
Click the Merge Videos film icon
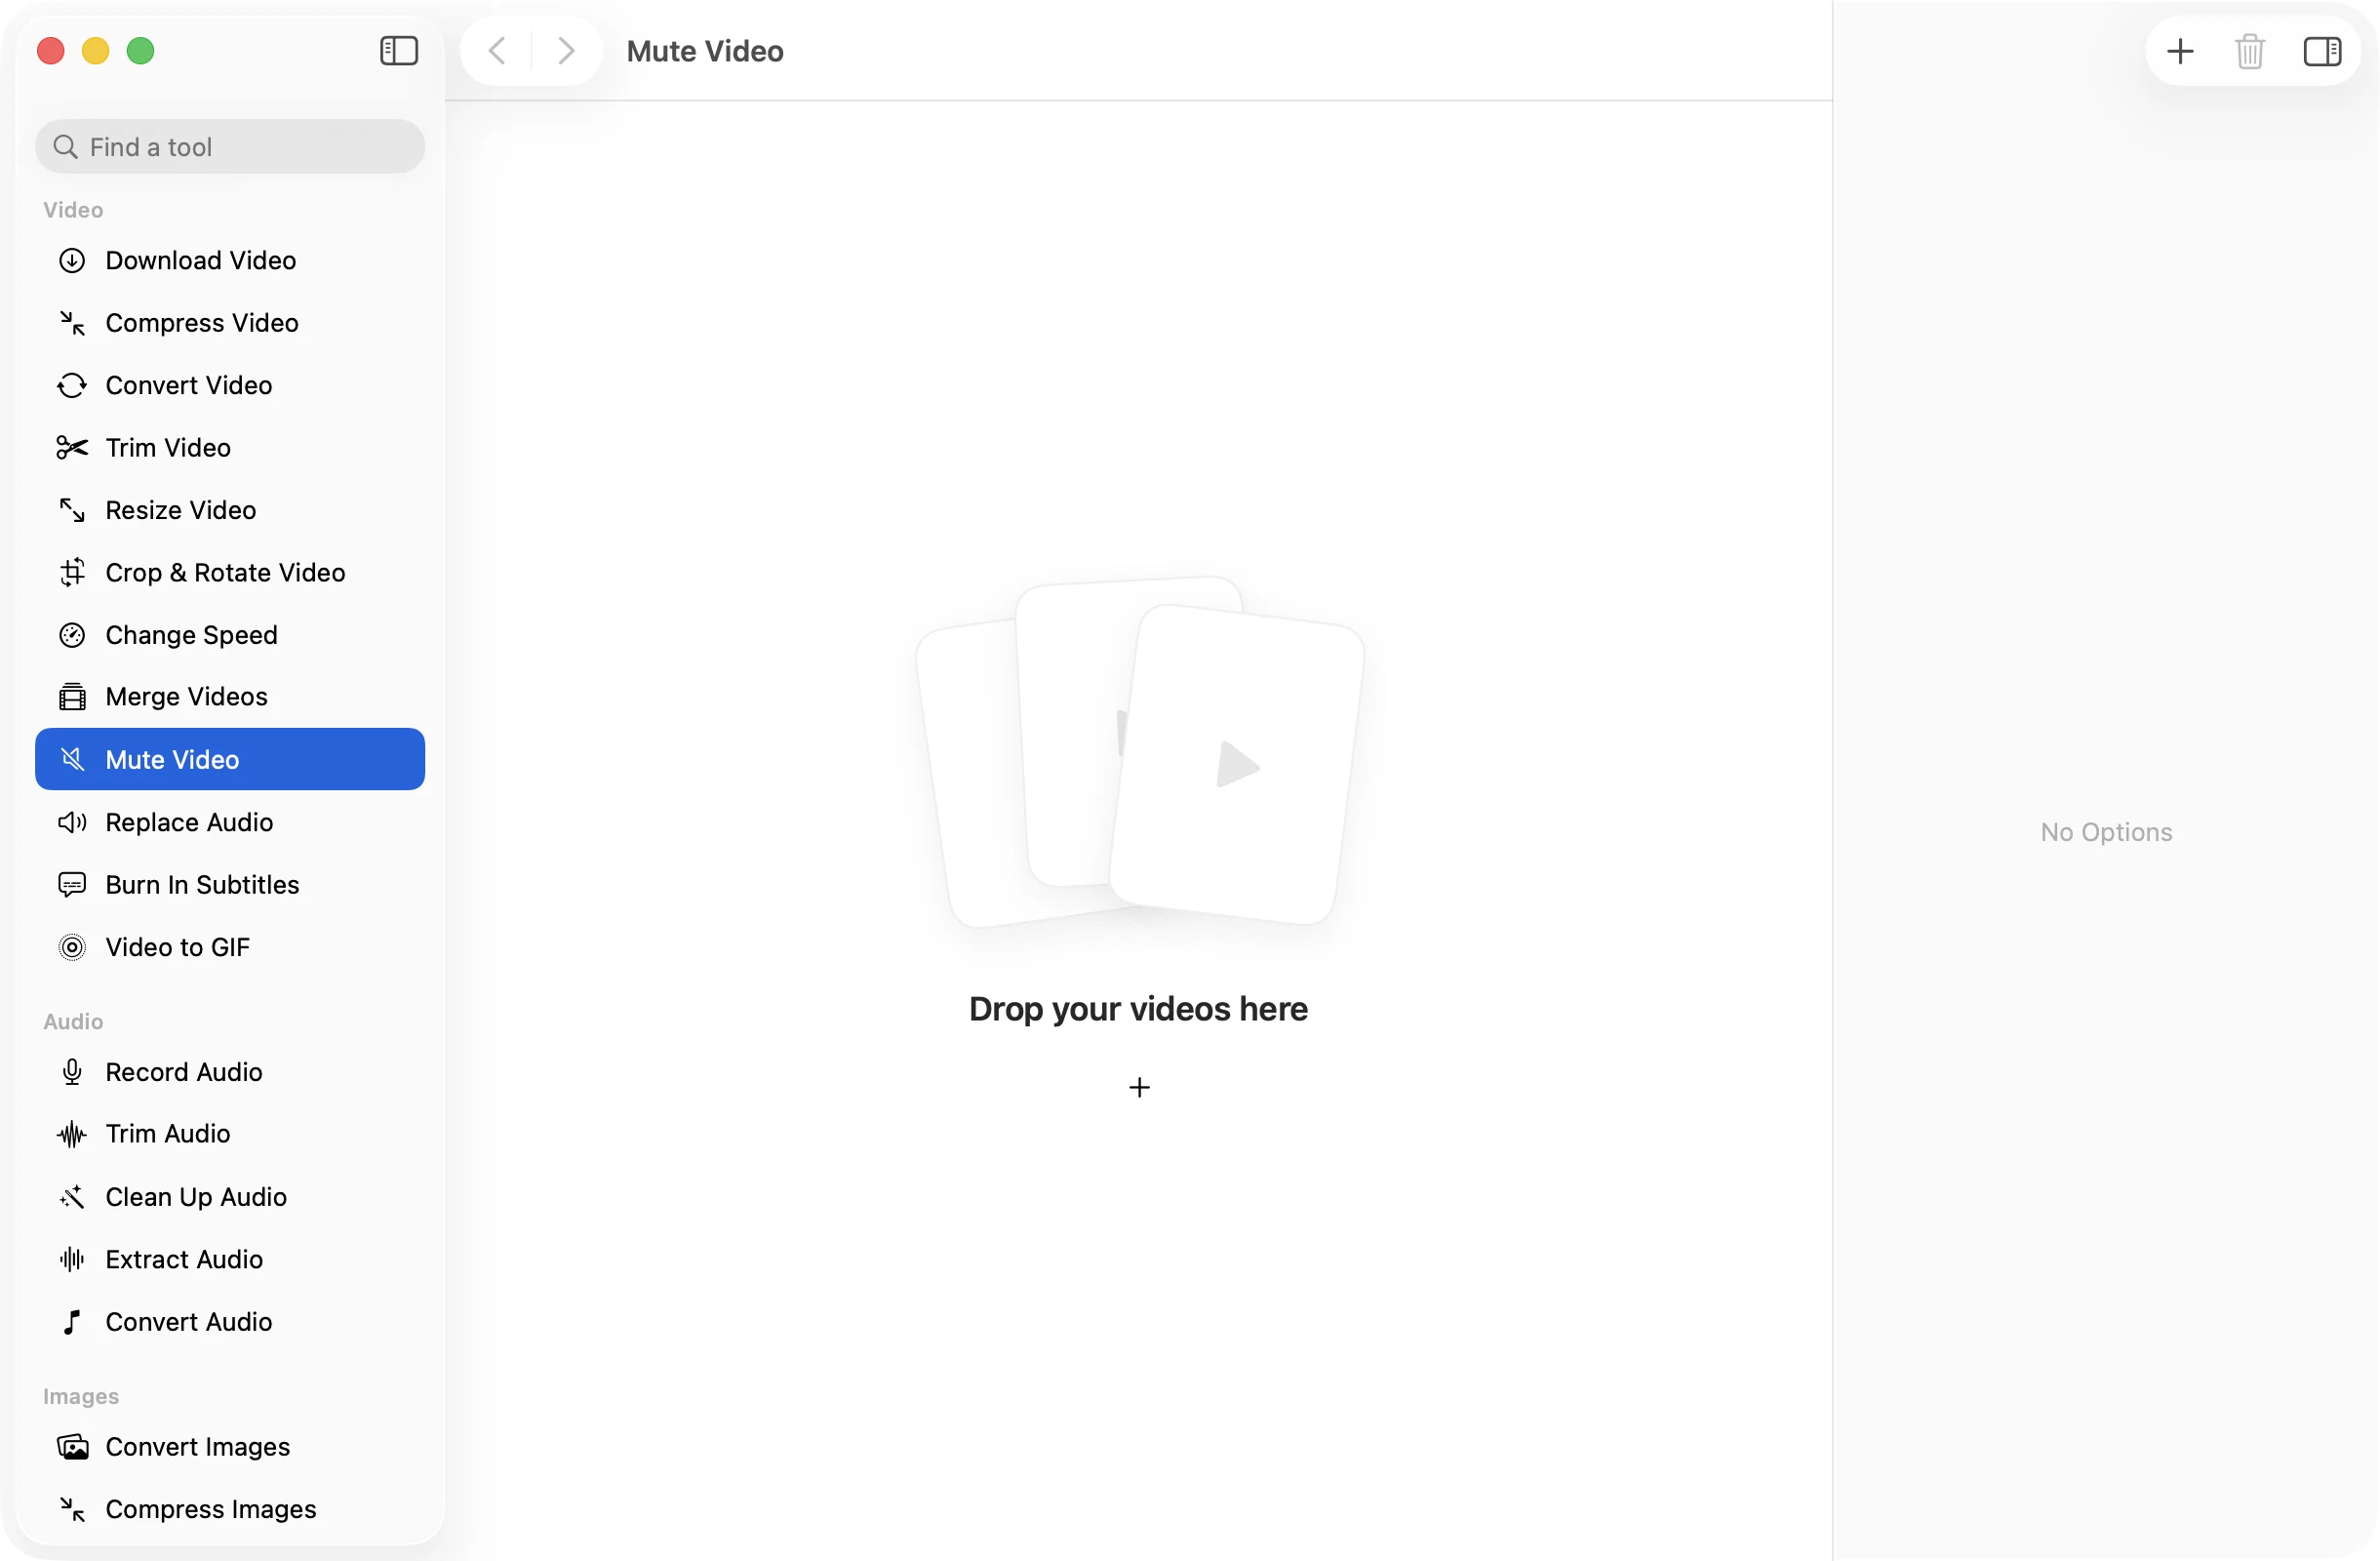point(72,696)
